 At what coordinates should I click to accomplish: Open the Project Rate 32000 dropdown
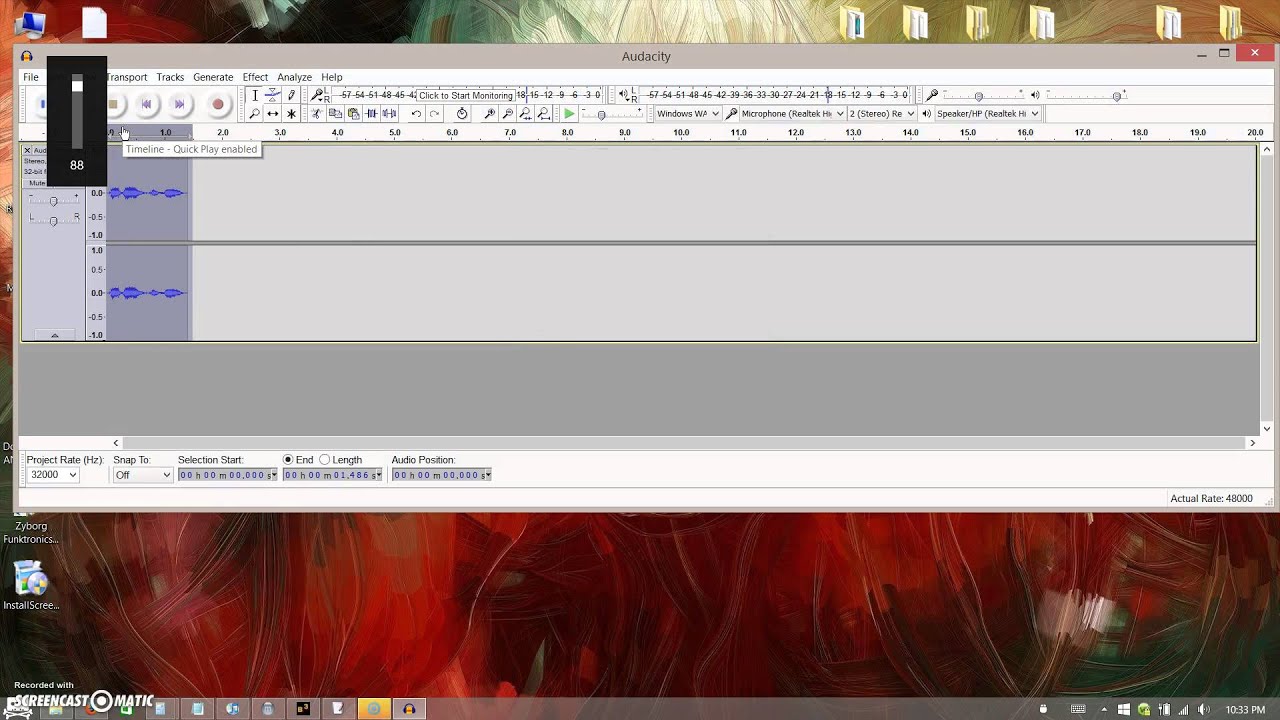point(53,475)
